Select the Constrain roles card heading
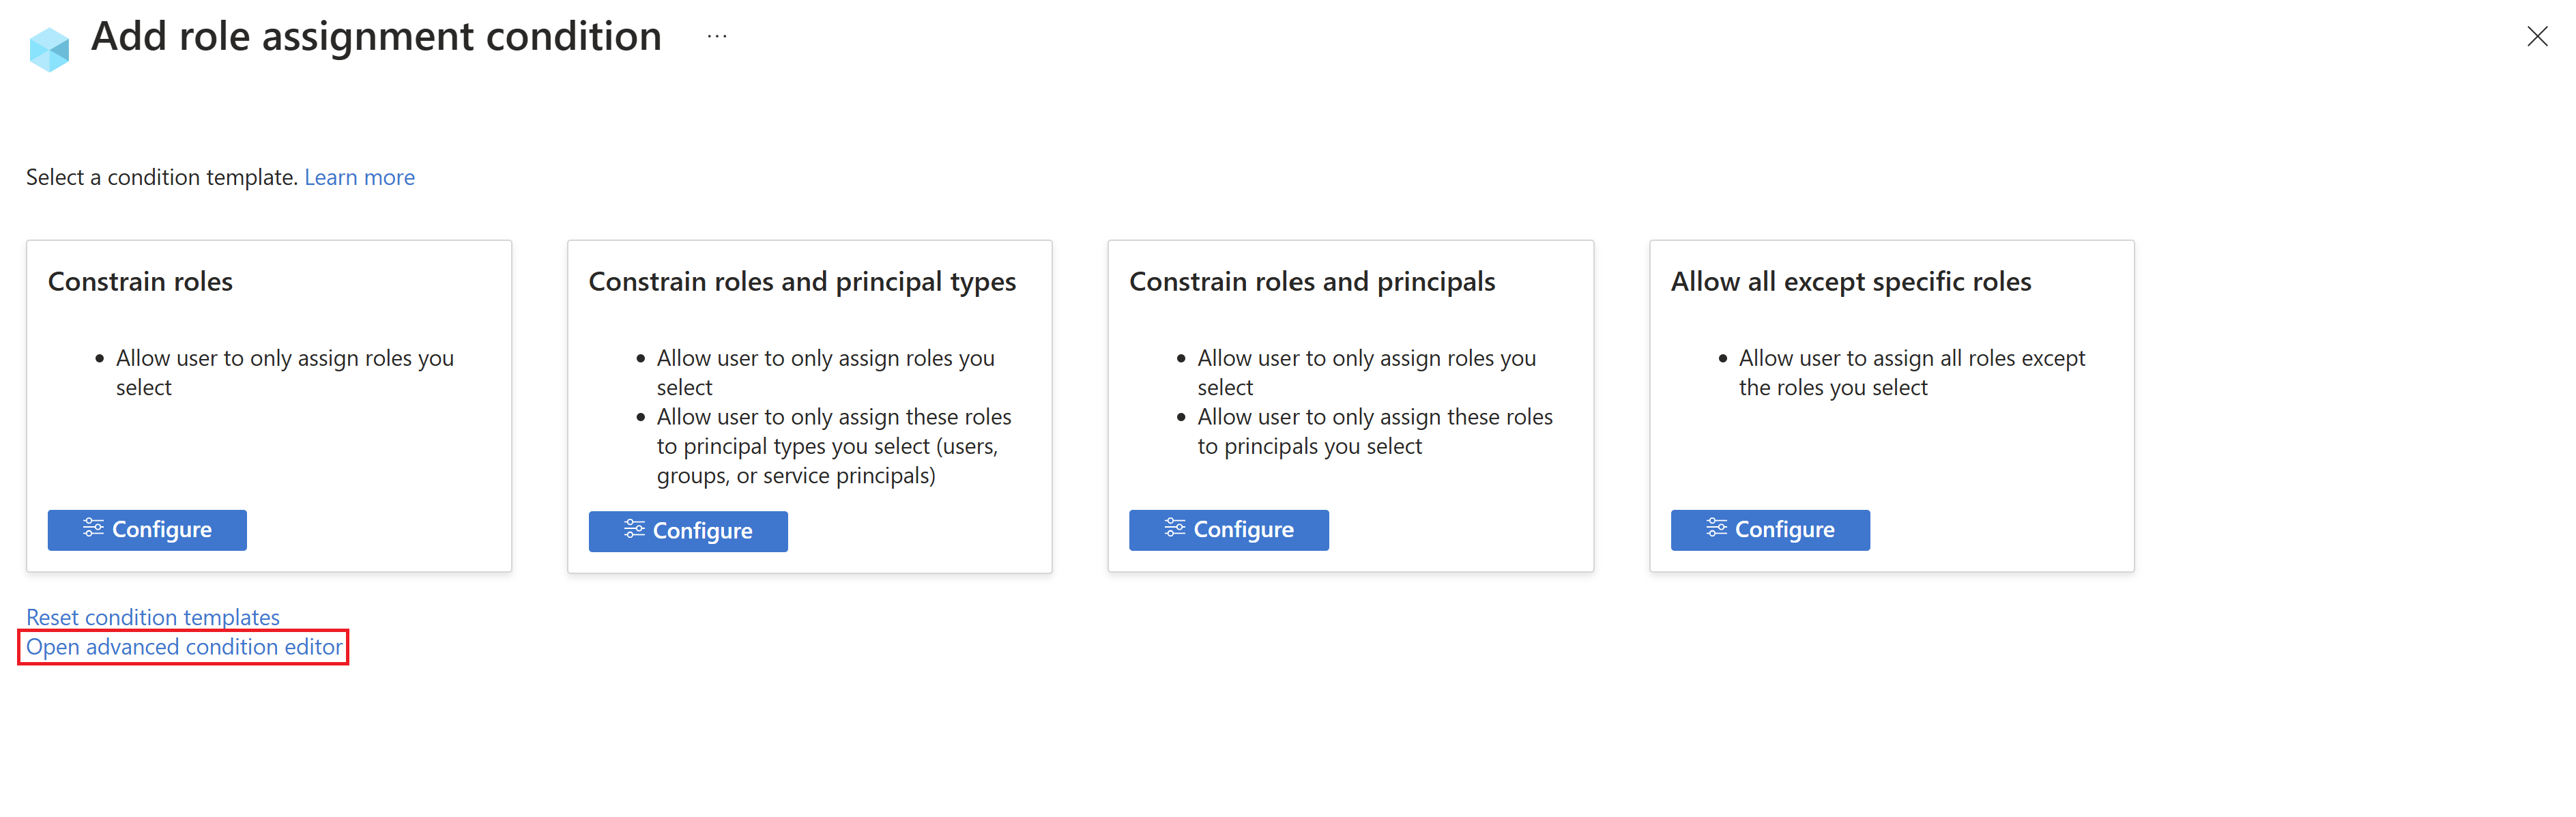 140,282
